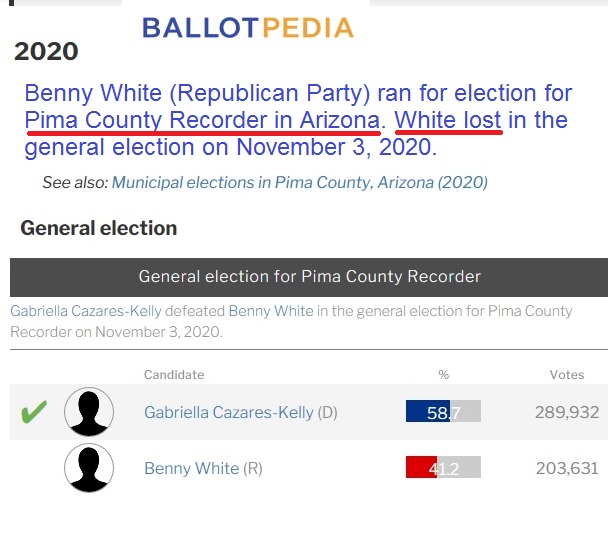This screenshot has height=537, width=608.
Task: Click the underlined White lost text
Action: click(x=448, y=121)
